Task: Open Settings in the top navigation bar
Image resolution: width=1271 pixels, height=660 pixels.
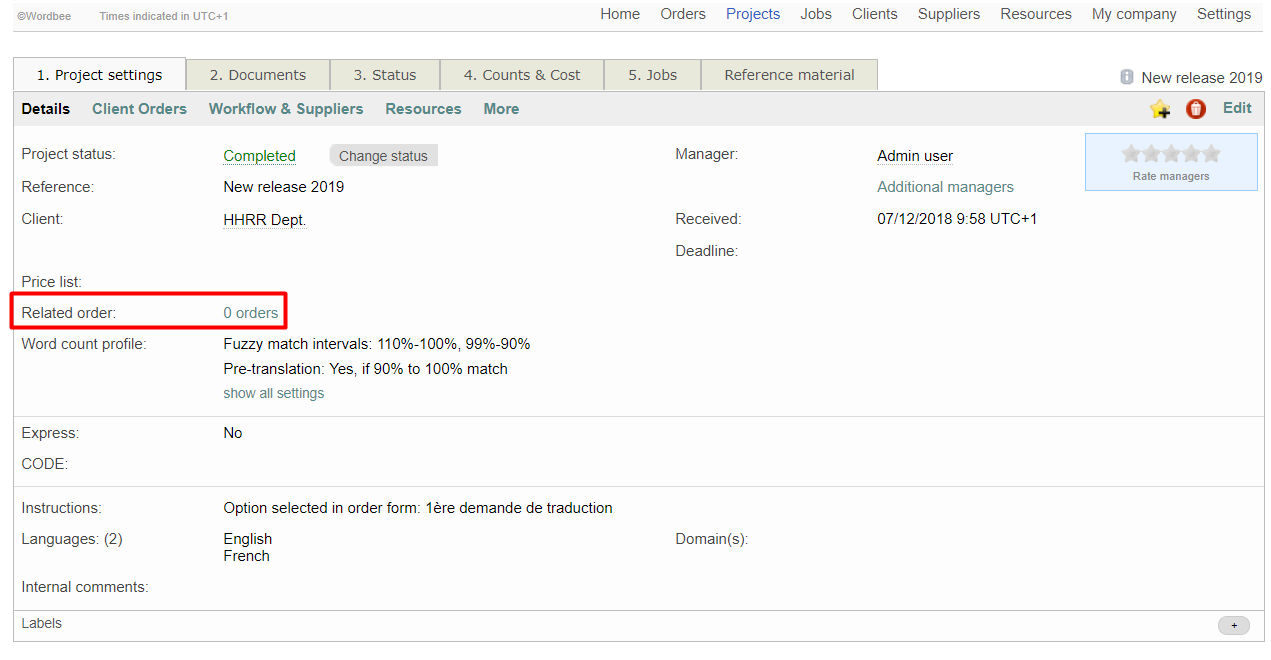Action: [1223, 14]
